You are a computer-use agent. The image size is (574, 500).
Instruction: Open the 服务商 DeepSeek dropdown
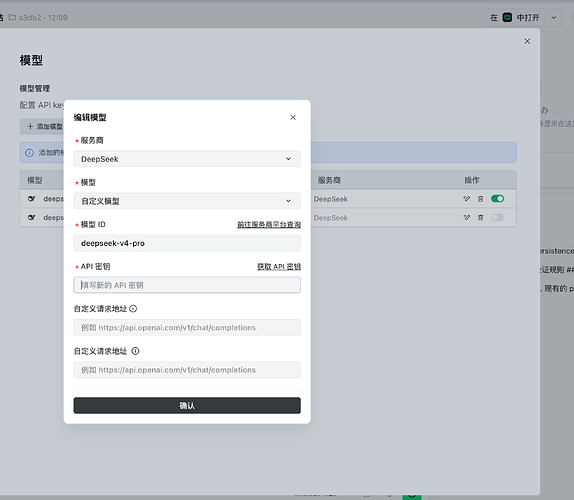click(187, 159)
